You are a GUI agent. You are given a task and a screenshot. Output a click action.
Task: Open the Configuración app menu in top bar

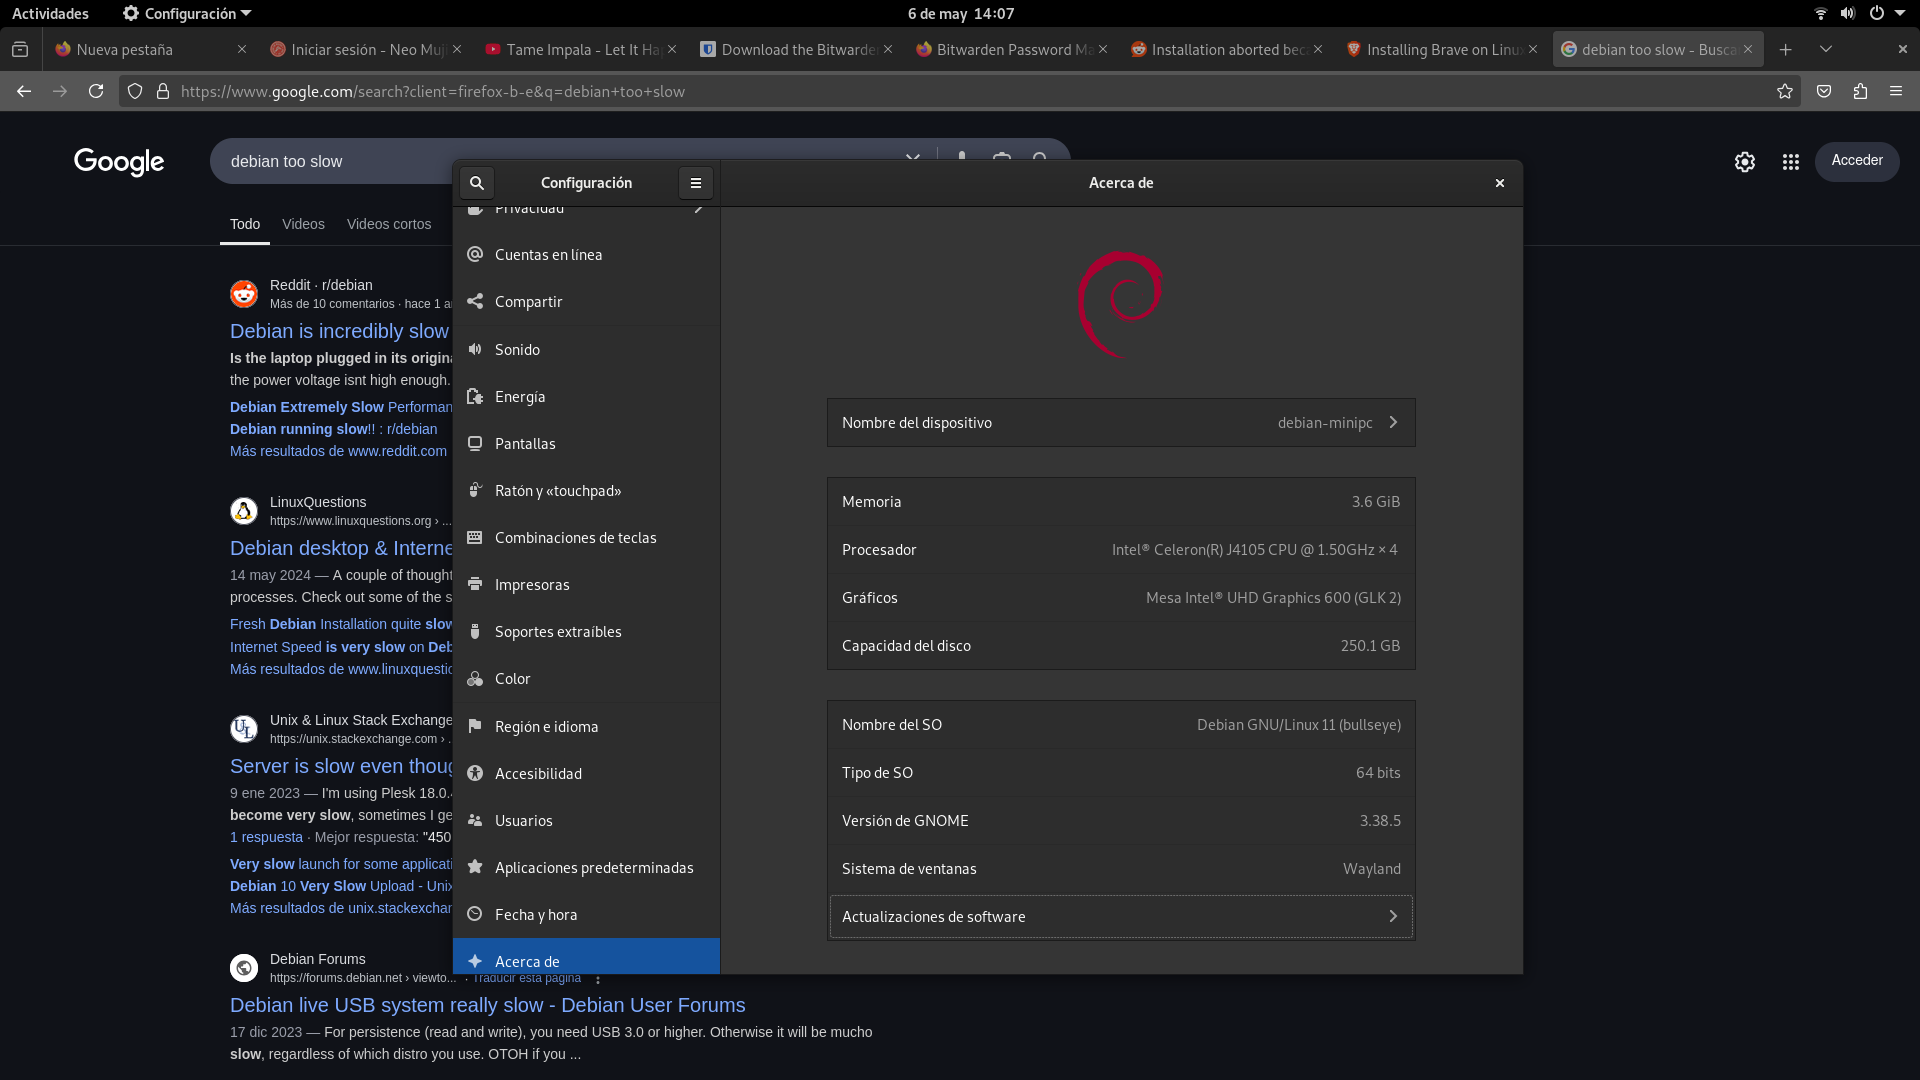[x=187, y=14]
